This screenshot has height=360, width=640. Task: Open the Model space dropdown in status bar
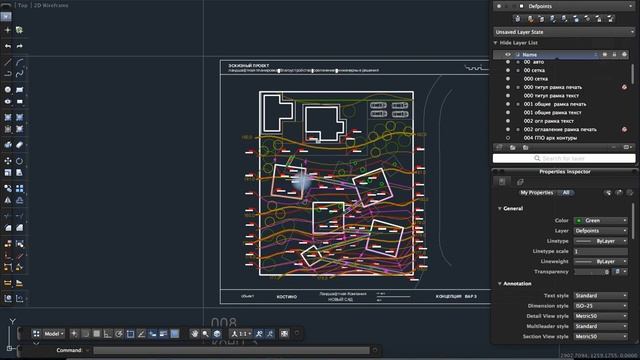click(x=54, y=333)
